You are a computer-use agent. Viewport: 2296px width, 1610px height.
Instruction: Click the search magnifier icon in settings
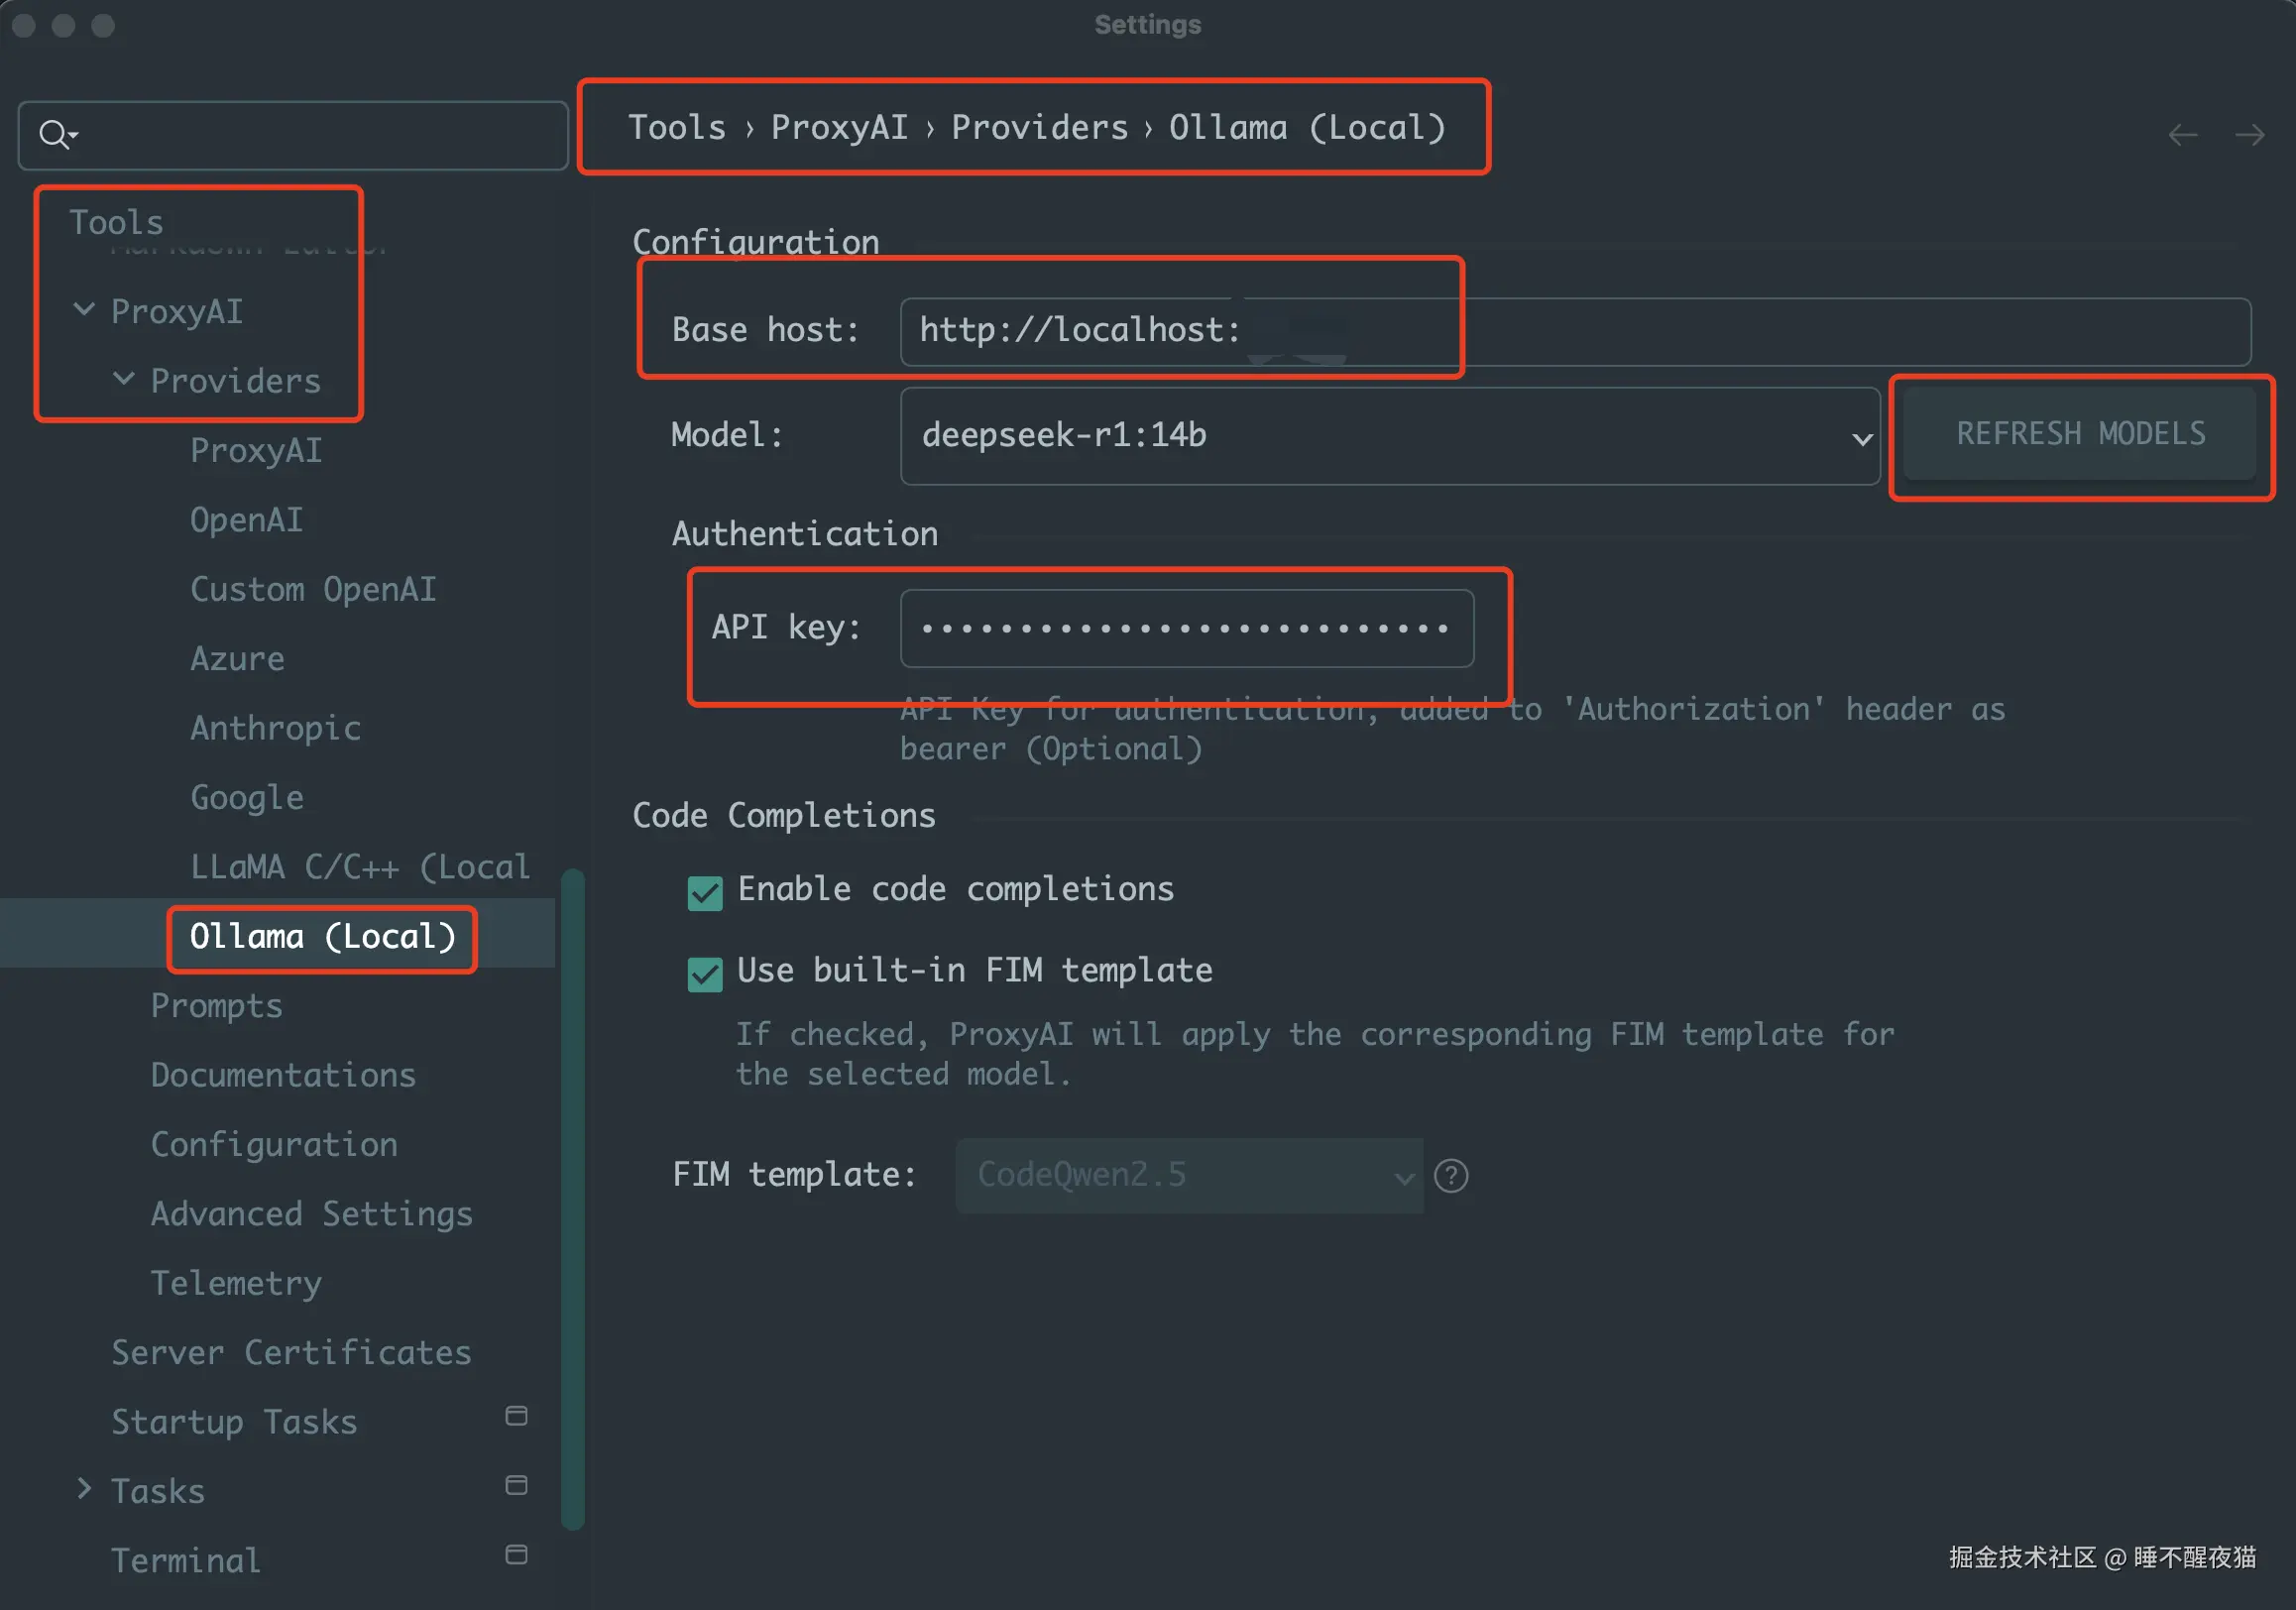(54, 134)
